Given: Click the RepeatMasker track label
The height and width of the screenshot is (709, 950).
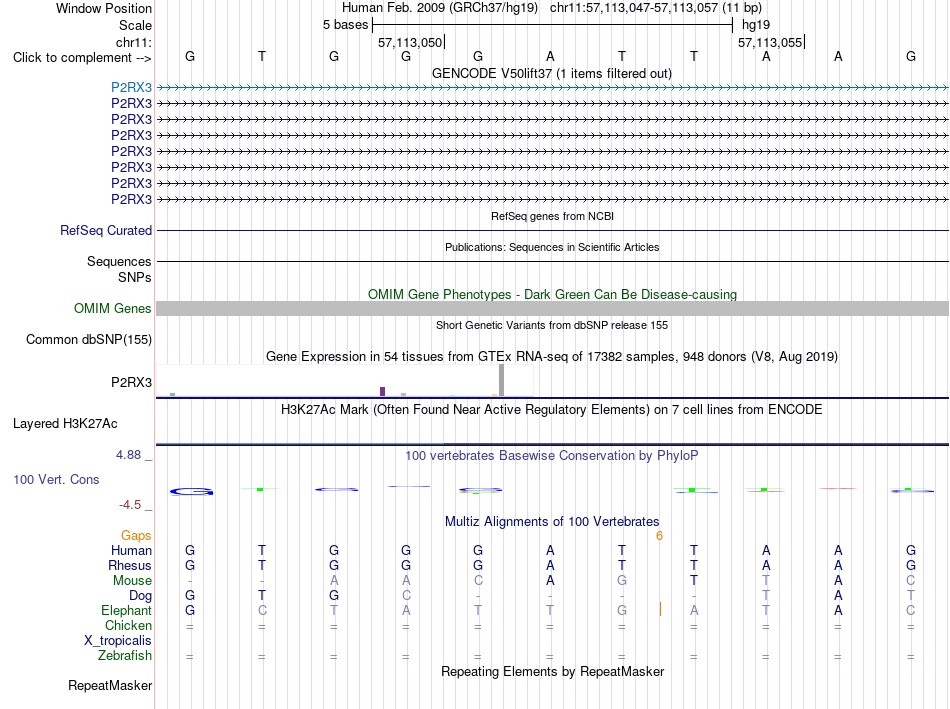Looking at the screenshot, I should pyautogui.click(x=110, y=685).
